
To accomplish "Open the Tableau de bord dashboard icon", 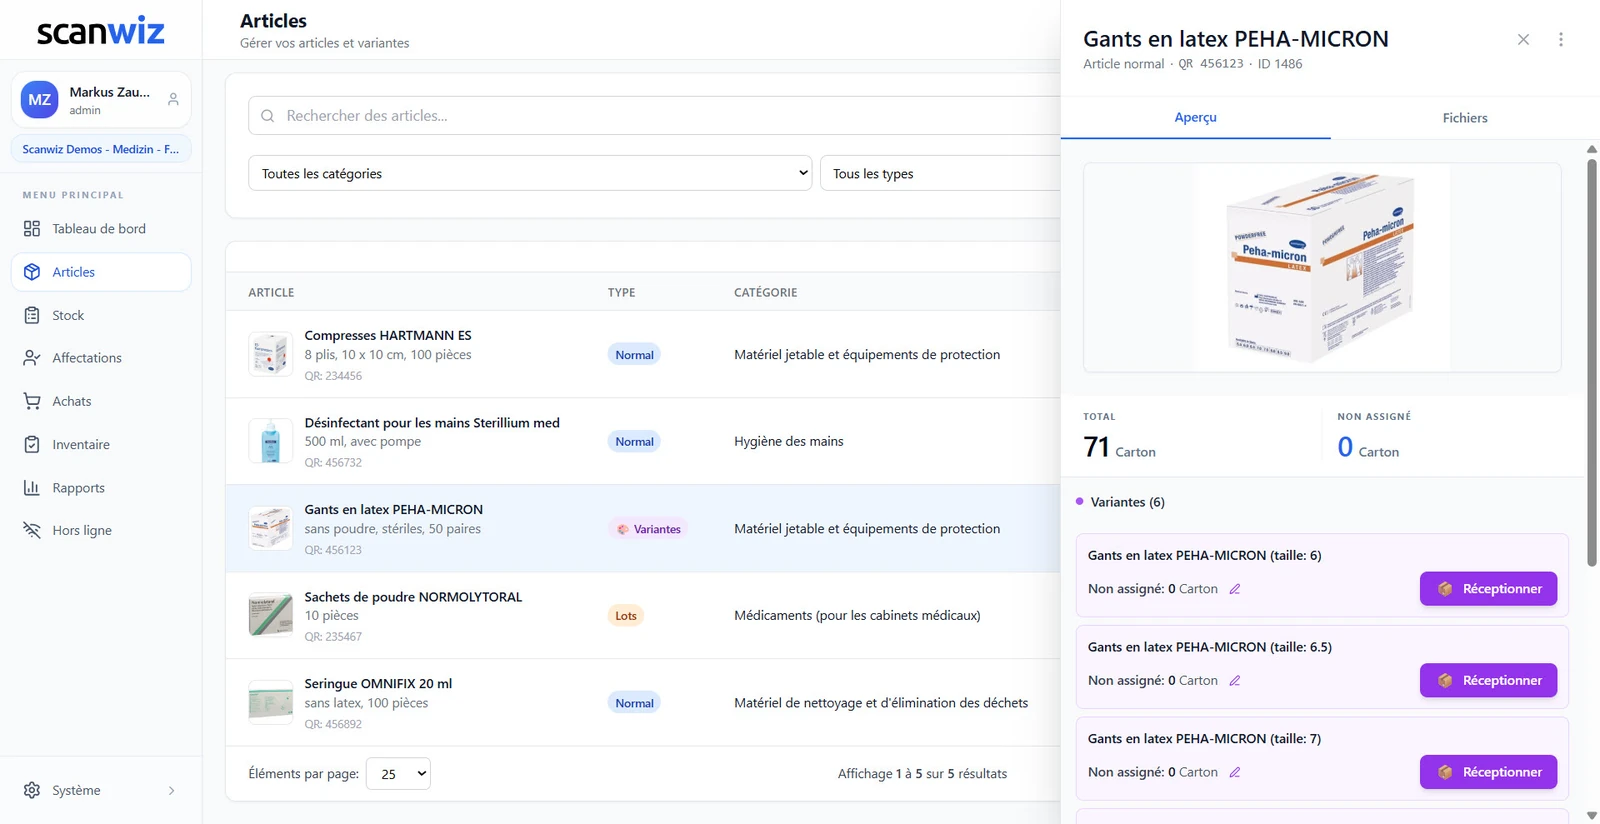I will pos(32,229).
